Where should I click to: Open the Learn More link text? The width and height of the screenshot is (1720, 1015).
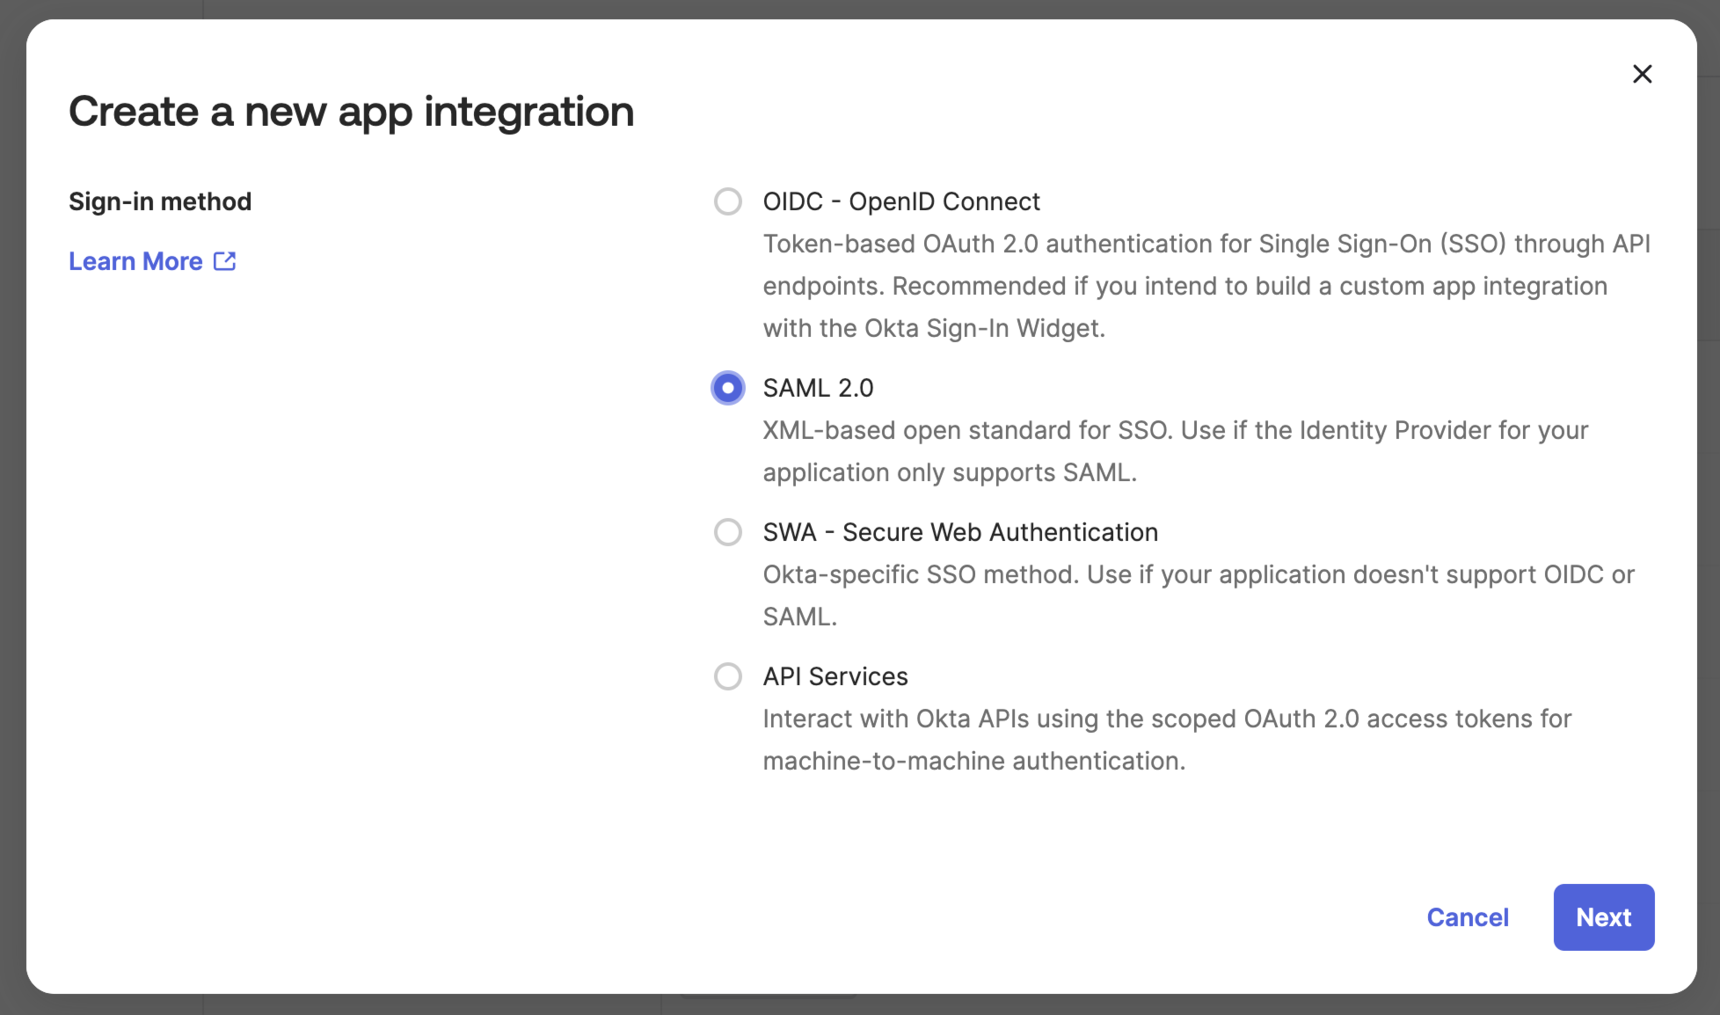click(x=136, y=261)
